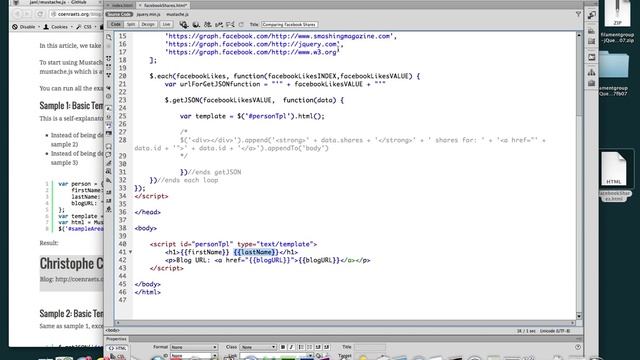Image resolution: width=640 pixels, height=360 pixels.
Task: Switch to the index.html document tab
Action: coord(122,5)
